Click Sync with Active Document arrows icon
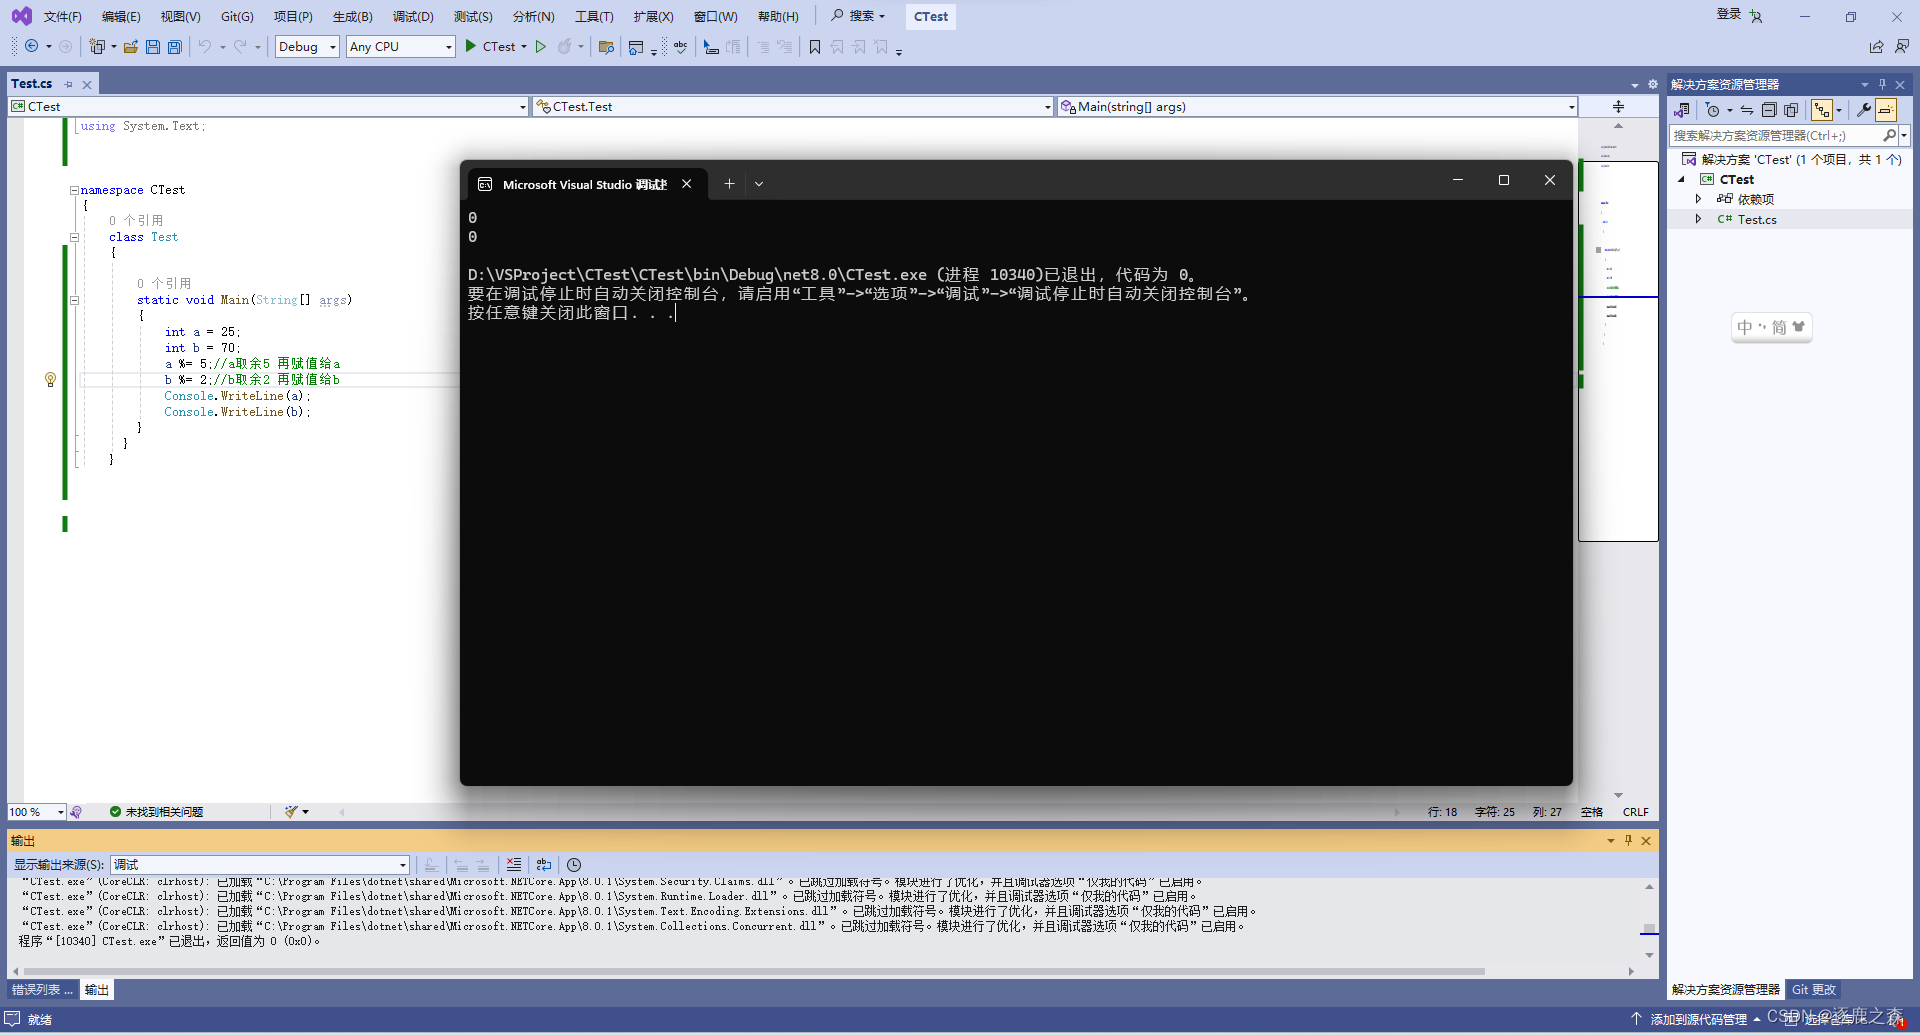Viewport: 1920px width, 1035px height. tap(1747, 110)
